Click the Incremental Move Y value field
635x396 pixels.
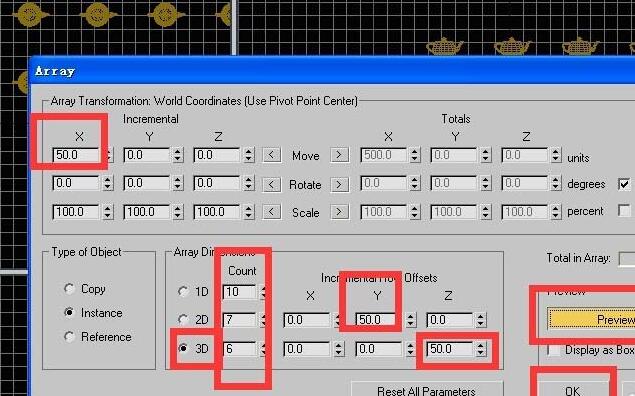click(147, 155)
